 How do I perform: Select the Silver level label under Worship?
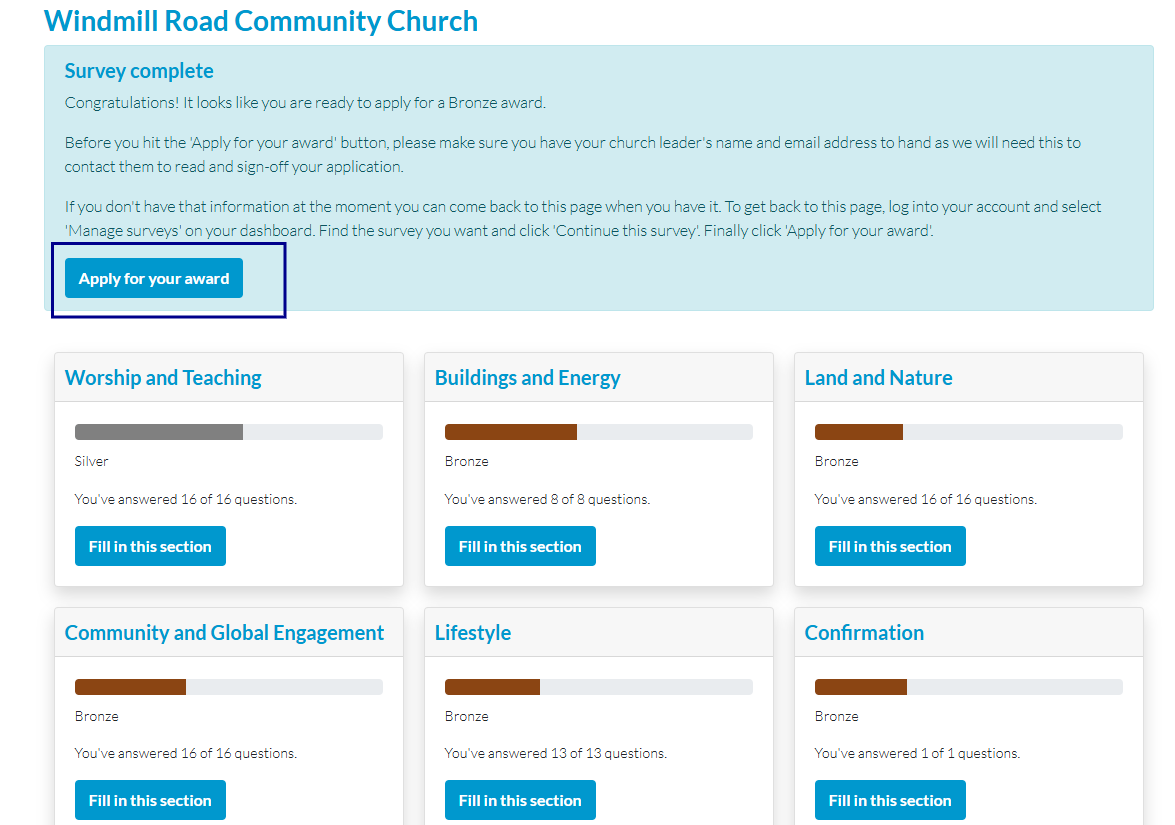(x=91, y=462)
